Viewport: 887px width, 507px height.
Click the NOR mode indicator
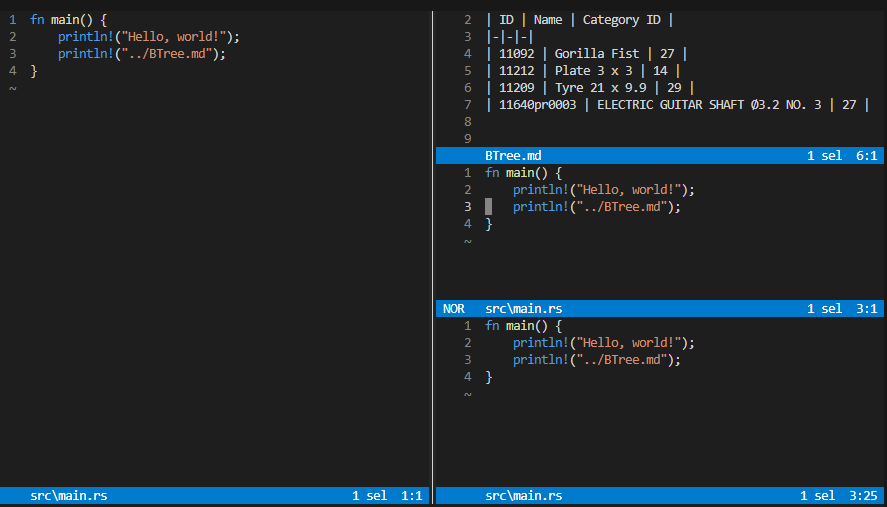(454, 308)
